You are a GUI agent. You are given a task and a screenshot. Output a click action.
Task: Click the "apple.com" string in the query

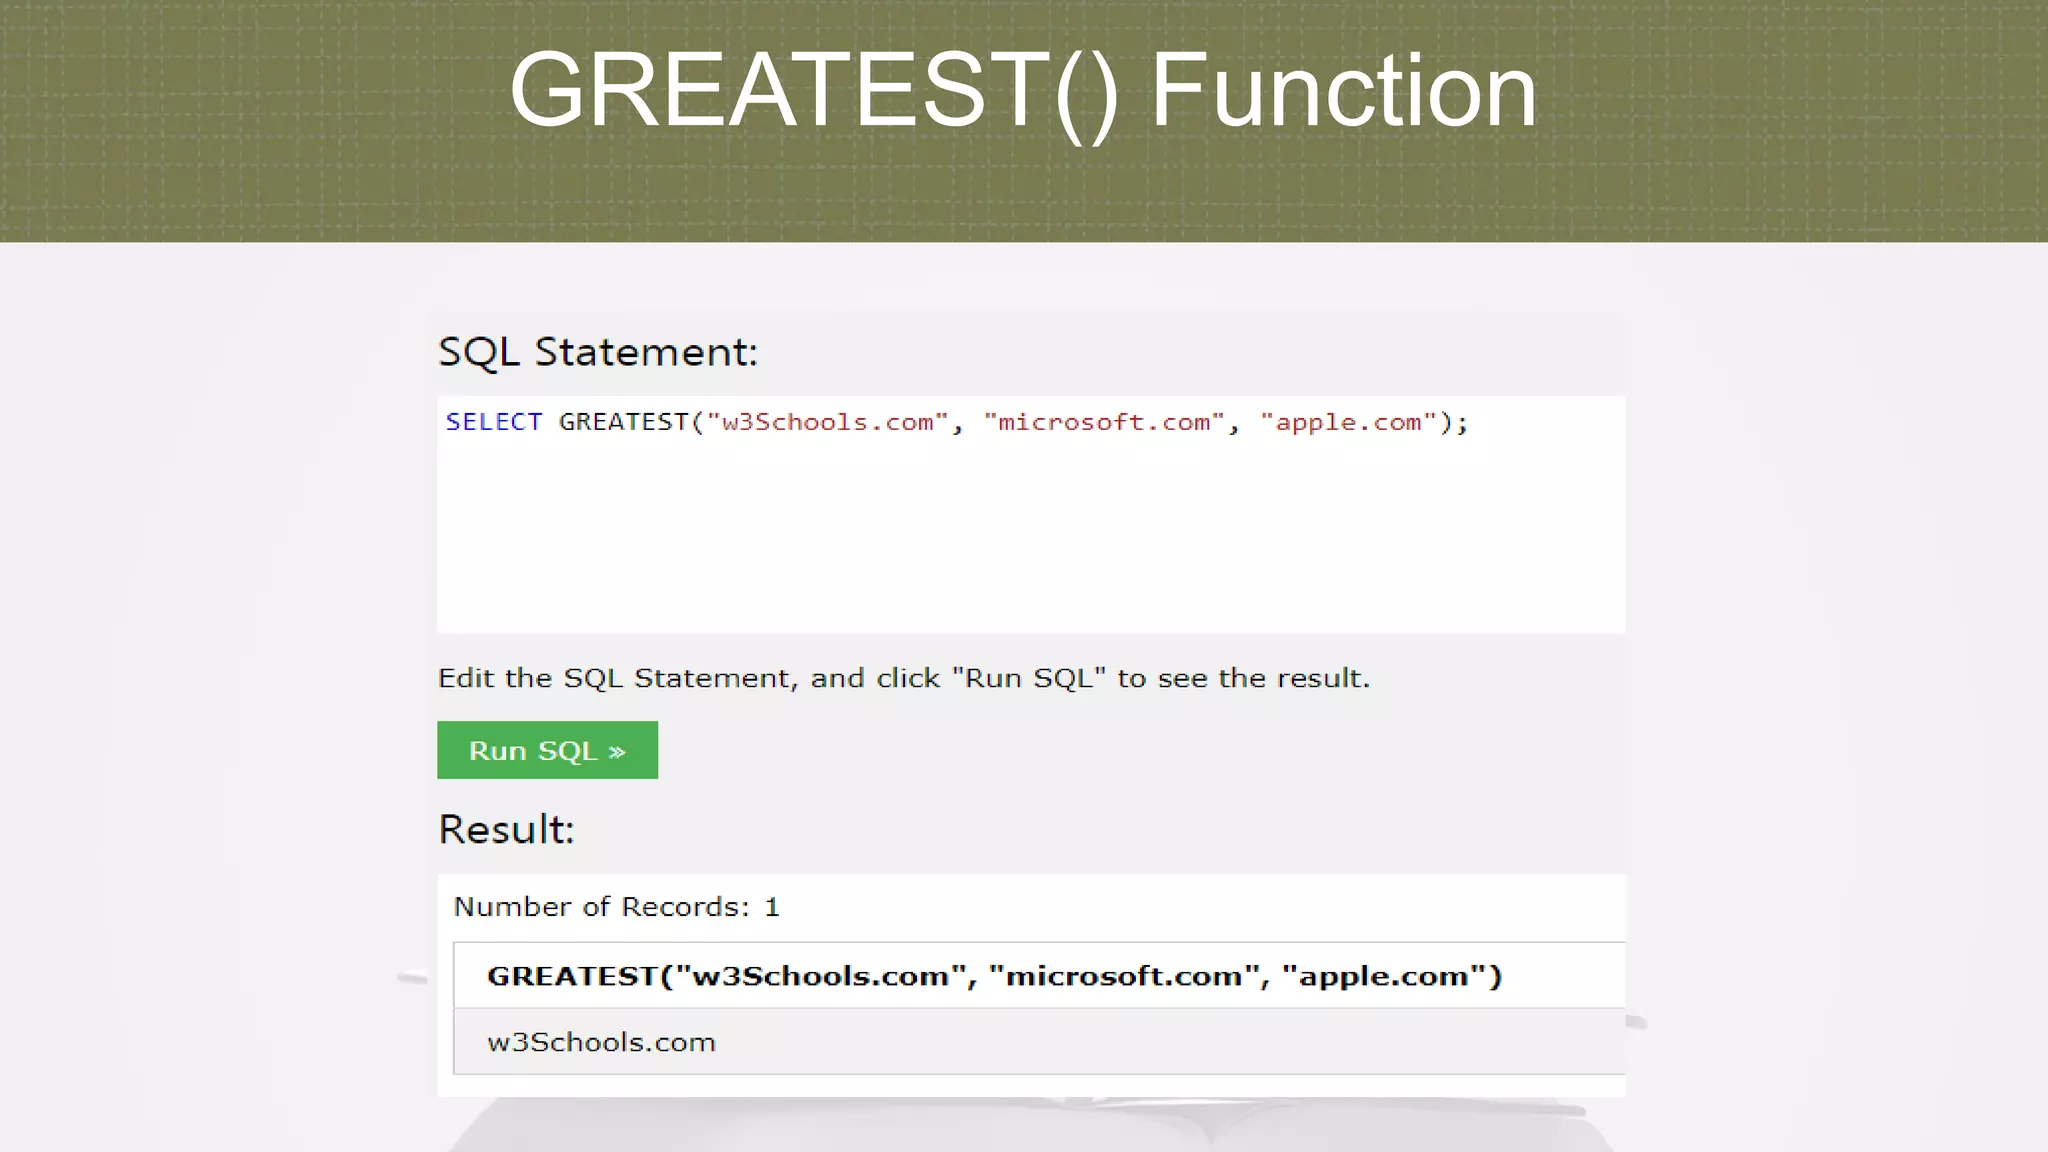(1349, 422)
